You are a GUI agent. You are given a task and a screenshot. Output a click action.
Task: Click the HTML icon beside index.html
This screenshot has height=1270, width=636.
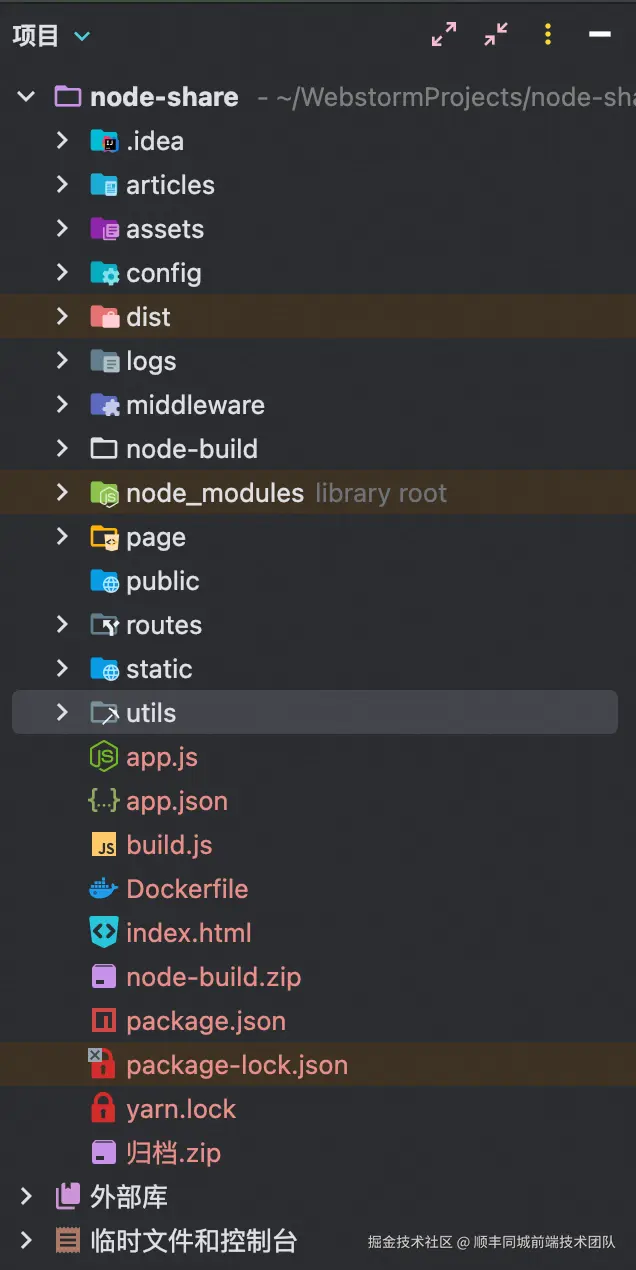pyautogui.click(x=104, y=933)
